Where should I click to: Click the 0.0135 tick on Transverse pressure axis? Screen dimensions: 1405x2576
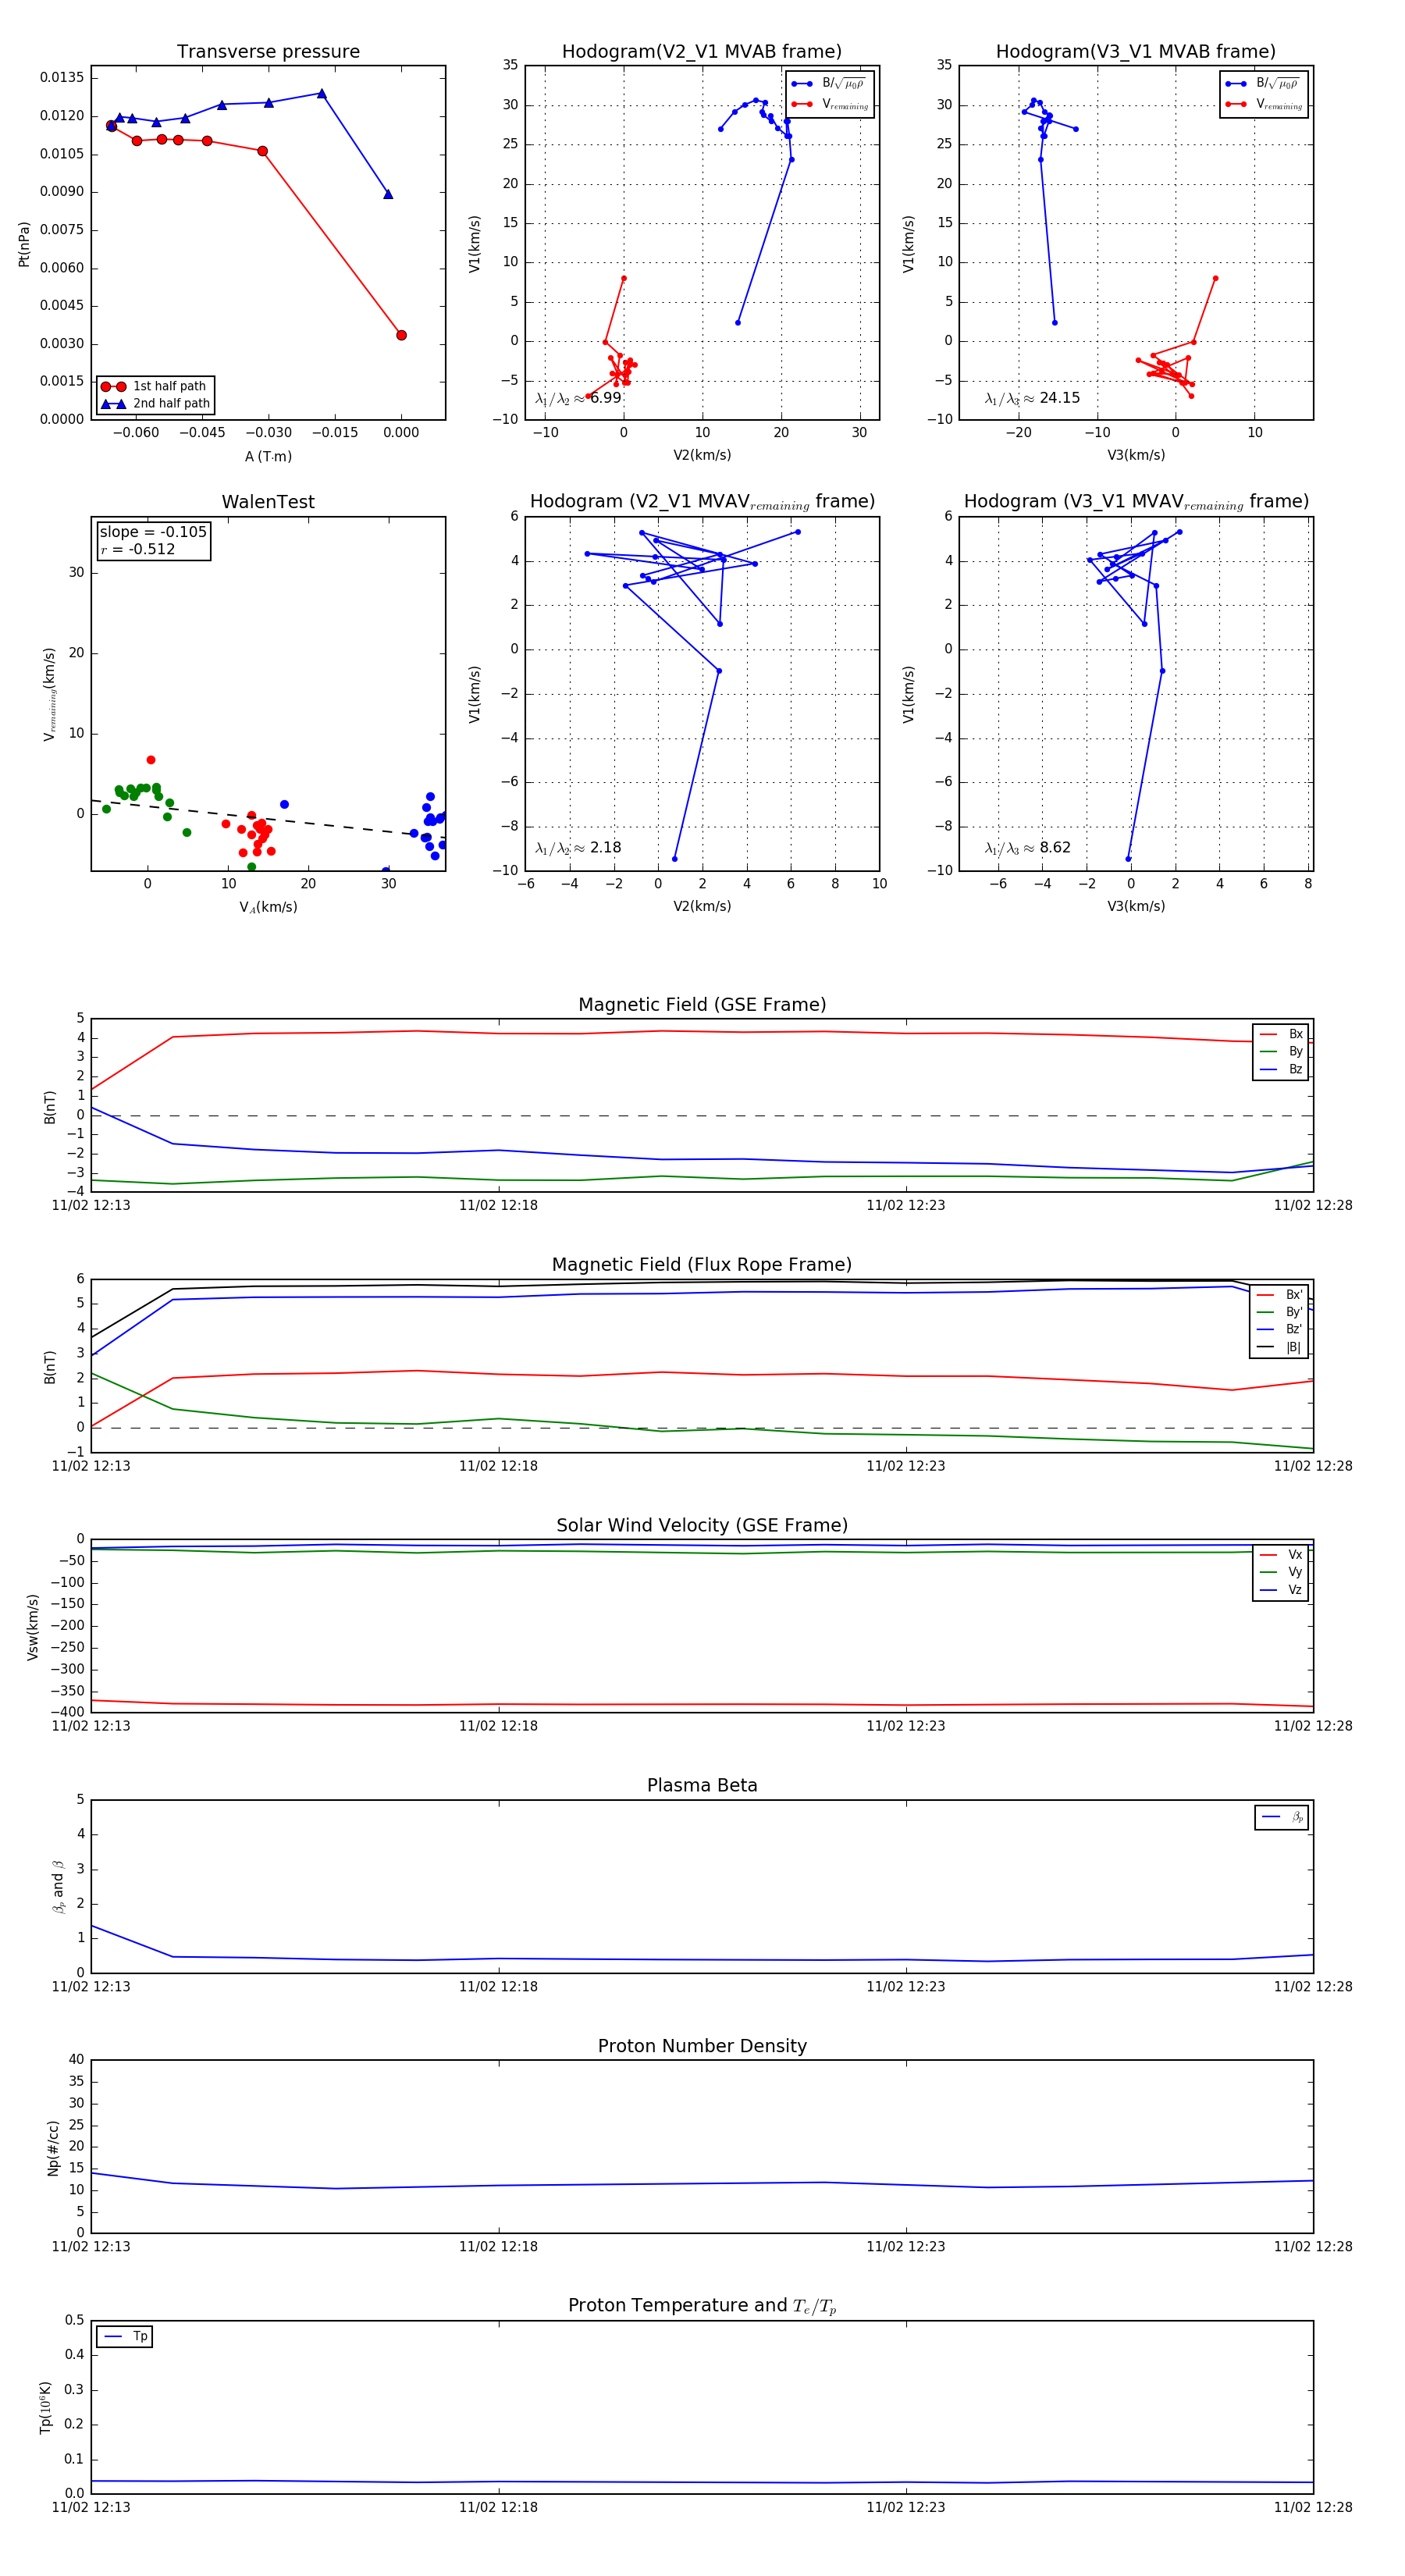tap(62, 77)
